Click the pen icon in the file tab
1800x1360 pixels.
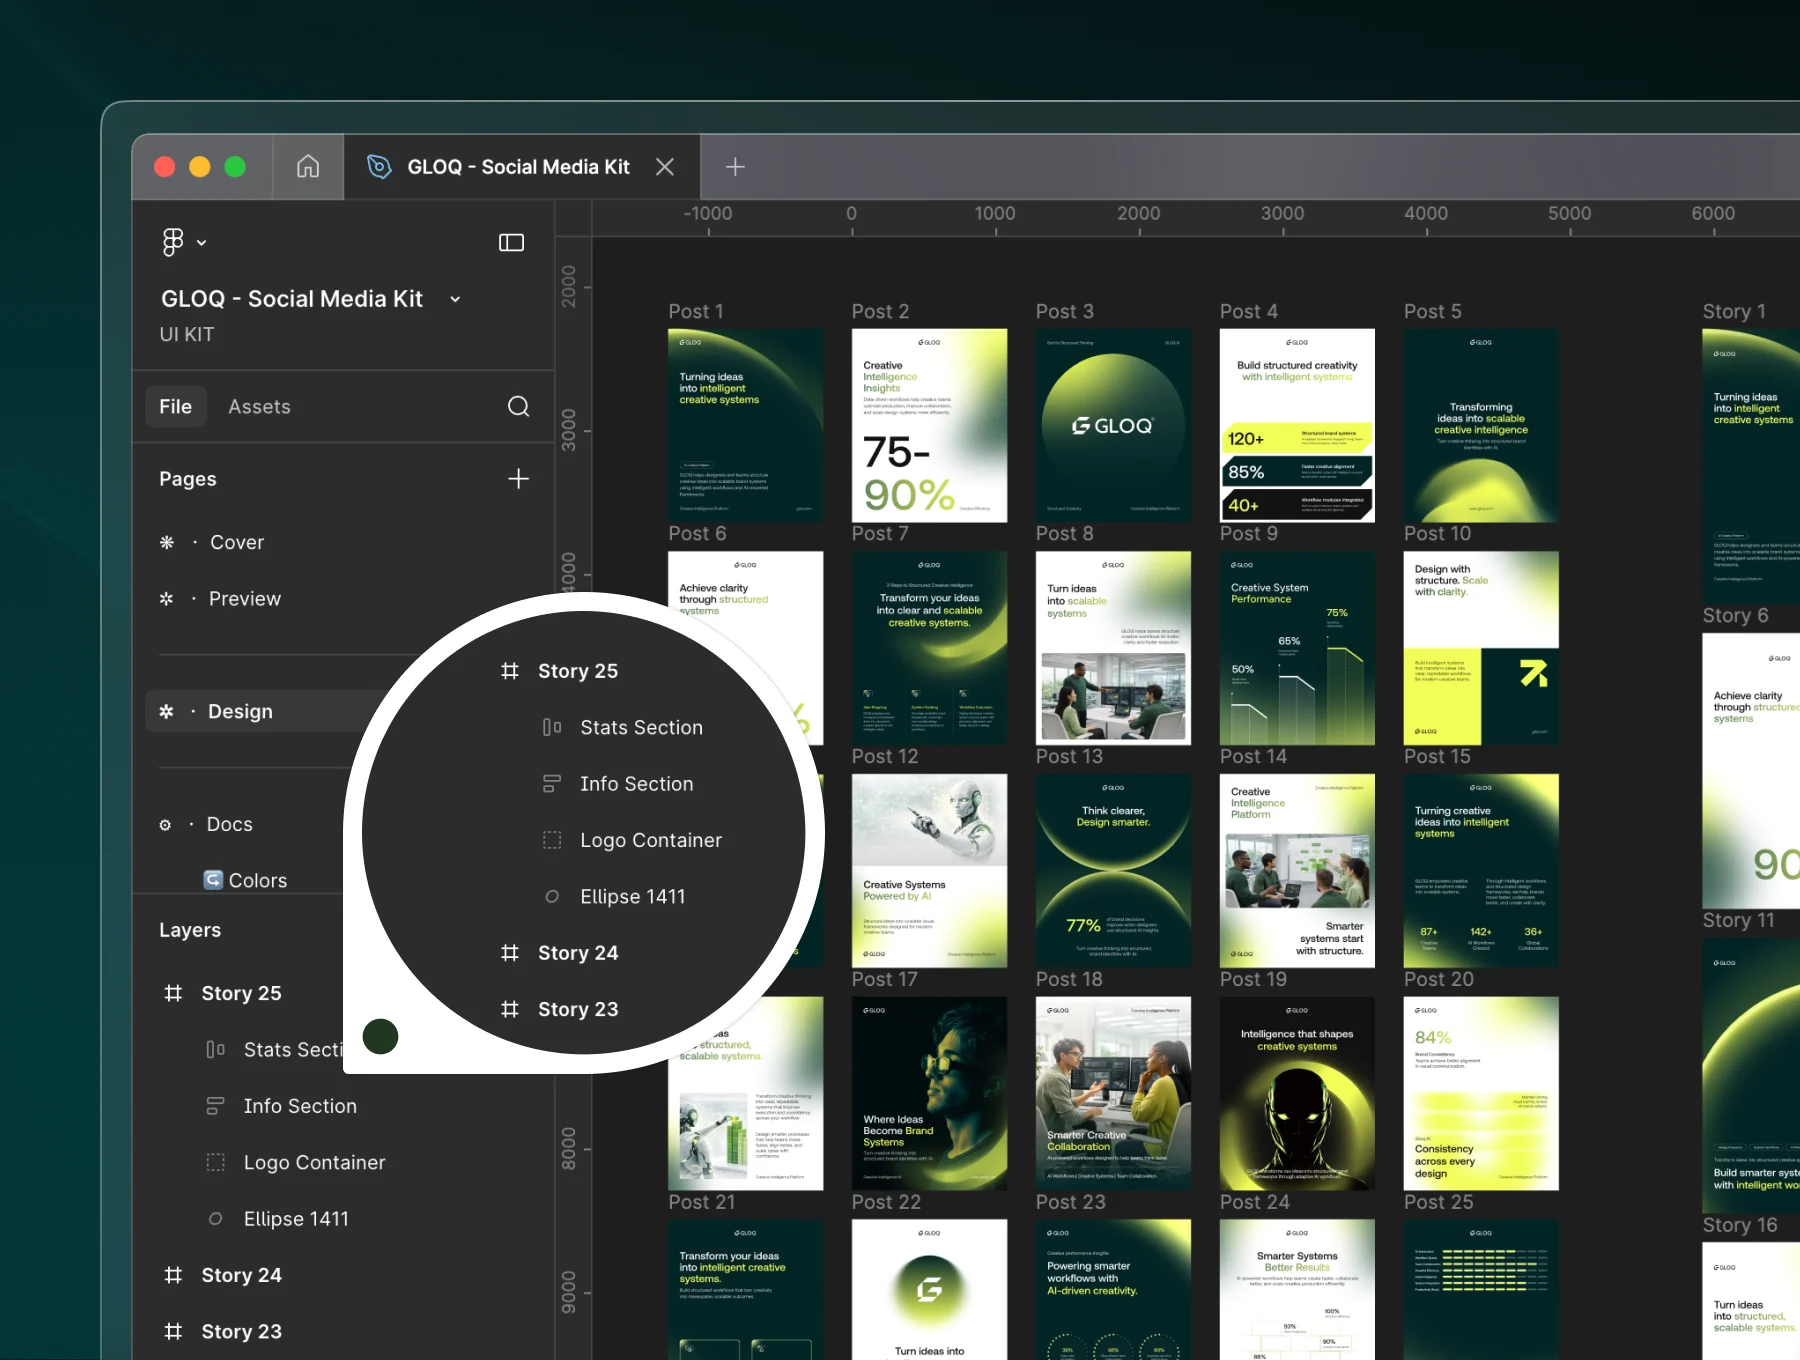pos(379,166)
